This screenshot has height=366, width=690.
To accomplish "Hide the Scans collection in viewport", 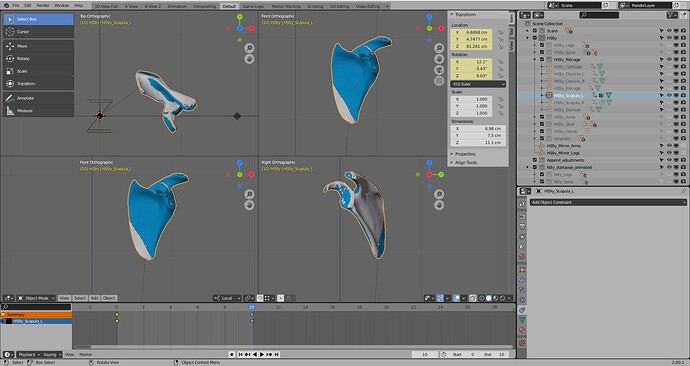I will [x=669, y=31].
